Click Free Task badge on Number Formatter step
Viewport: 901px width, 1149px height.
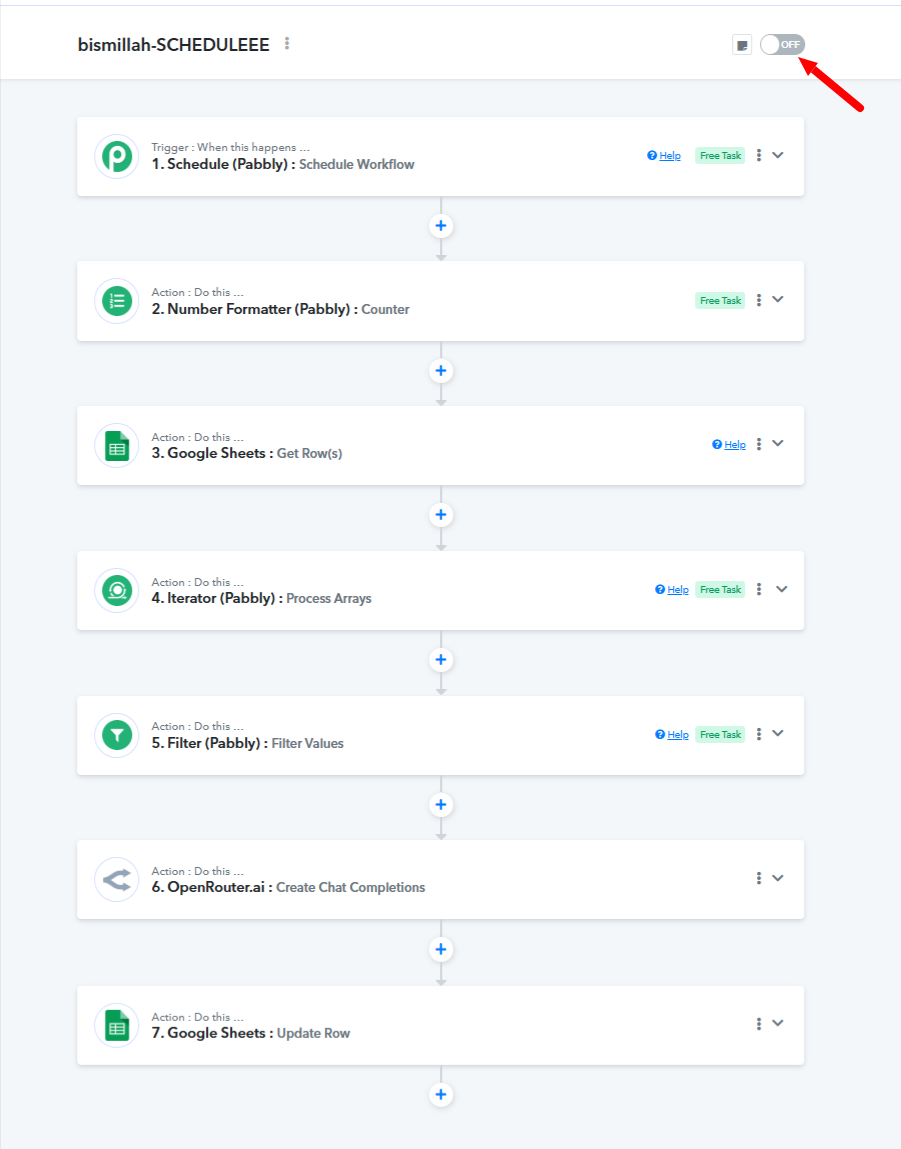point(720,300)
